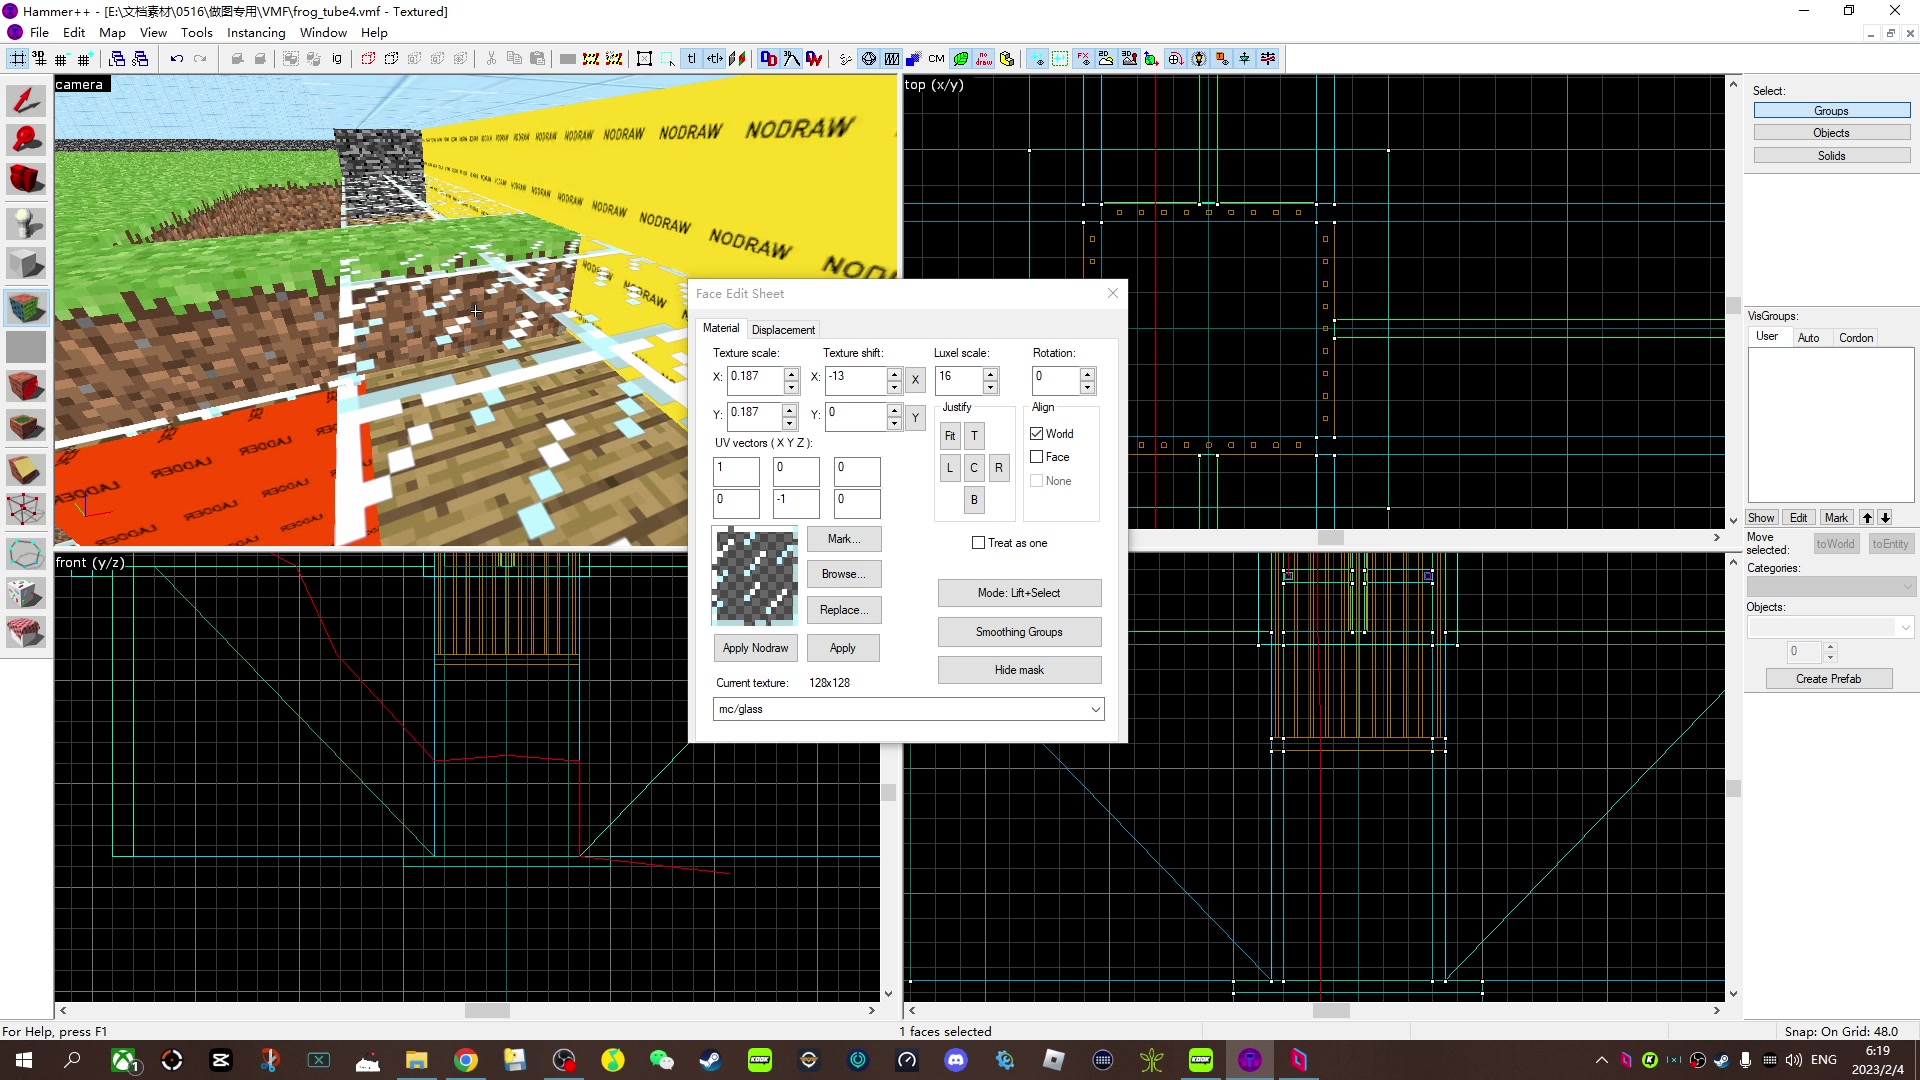The image size is (1920, 1080).
Task: Open the Tools menu
Action: click(196, 33)
